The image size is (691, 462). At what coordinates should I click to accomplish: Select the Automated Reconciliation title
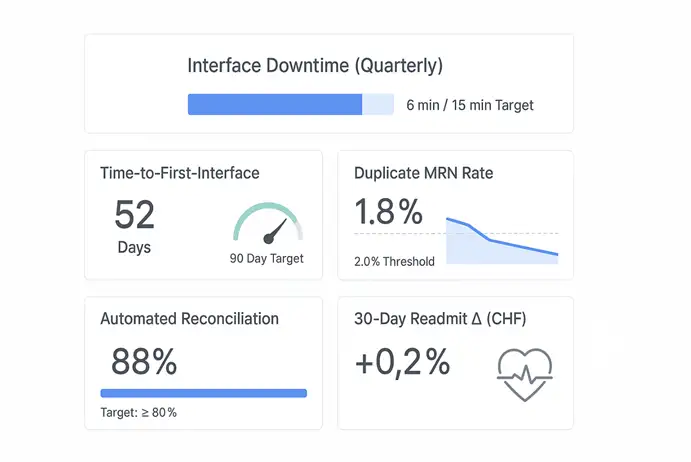189,319
